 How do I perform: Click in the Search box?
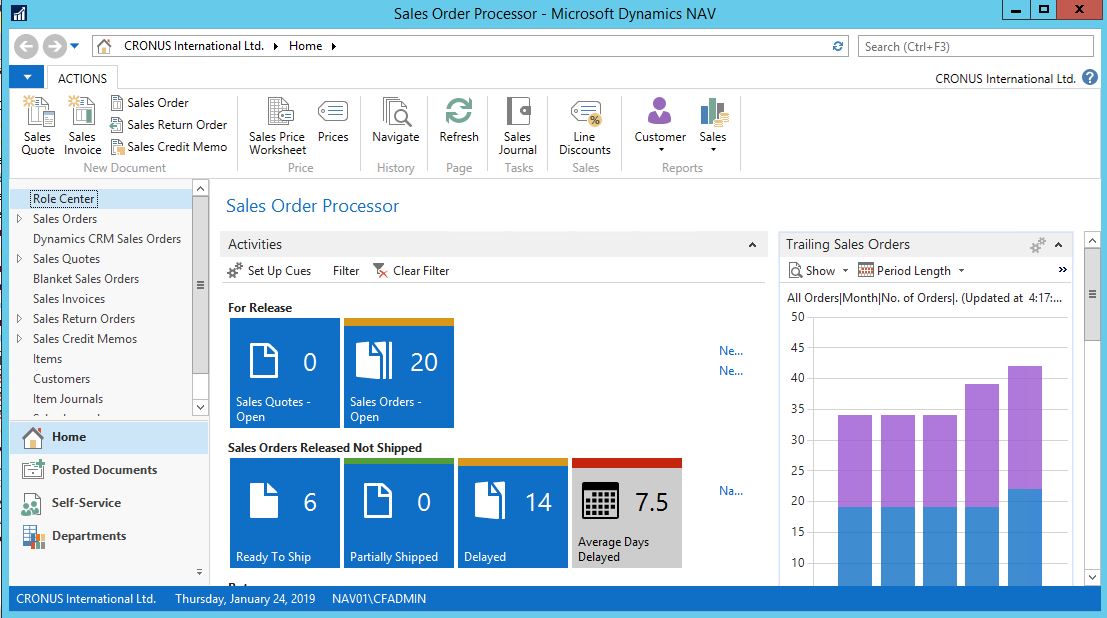pyautogui.click(x=975, y=46)
